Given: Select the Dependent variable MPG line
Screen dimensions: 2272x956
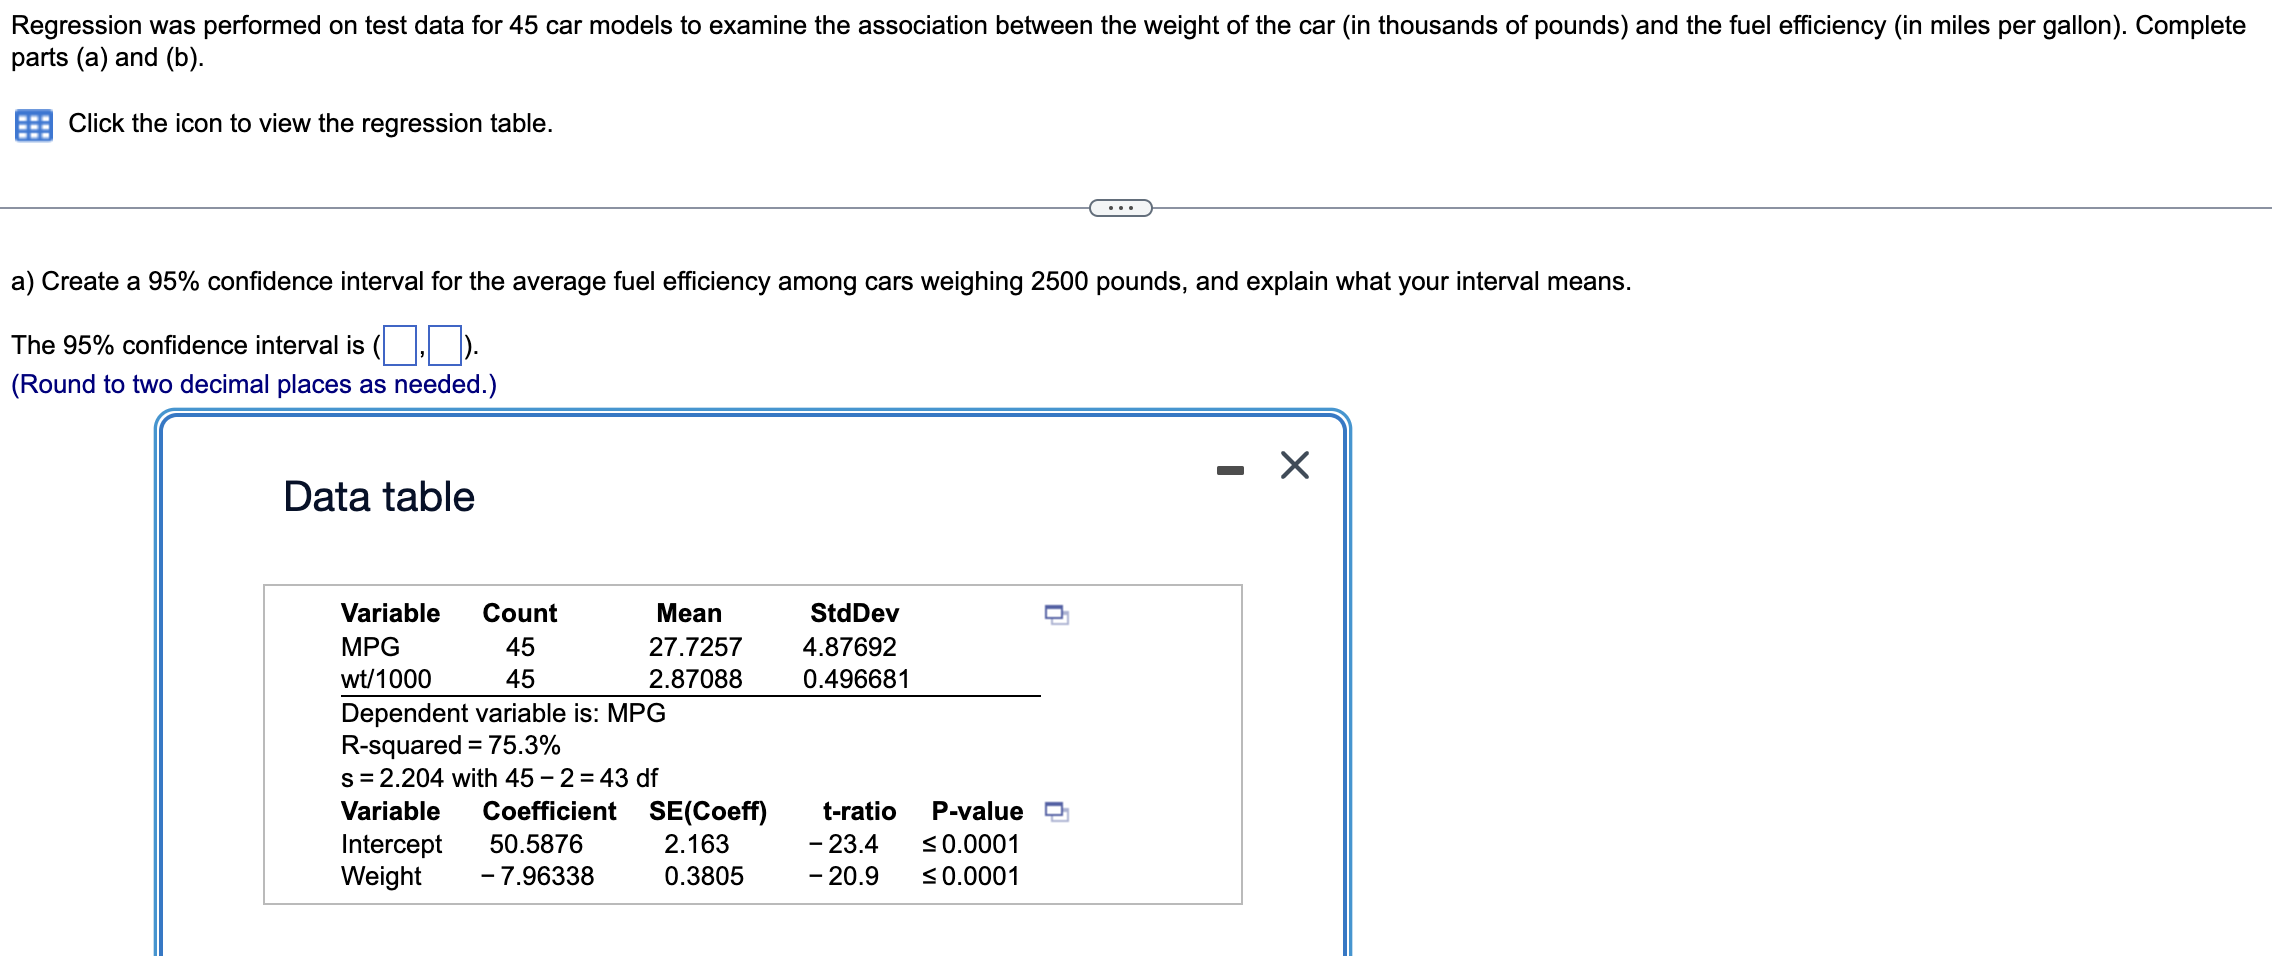Looking at the screenshot, I should 502,713.
